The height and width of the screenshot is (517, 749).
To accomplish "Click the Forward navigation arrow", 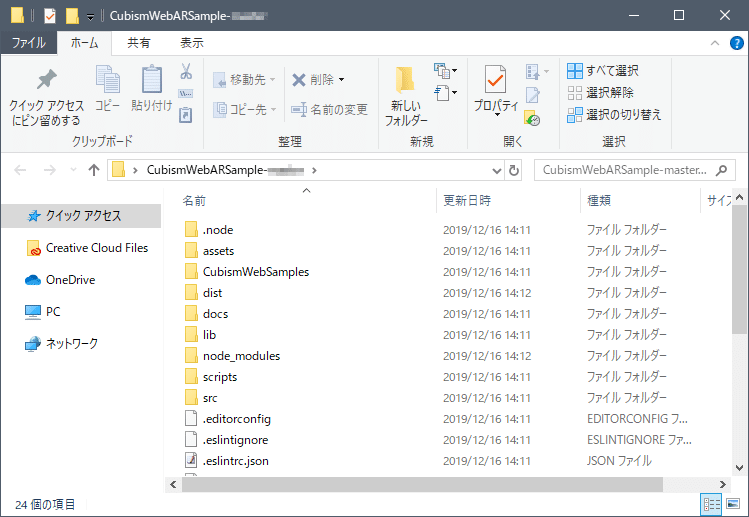I will (x=50, y=170).
